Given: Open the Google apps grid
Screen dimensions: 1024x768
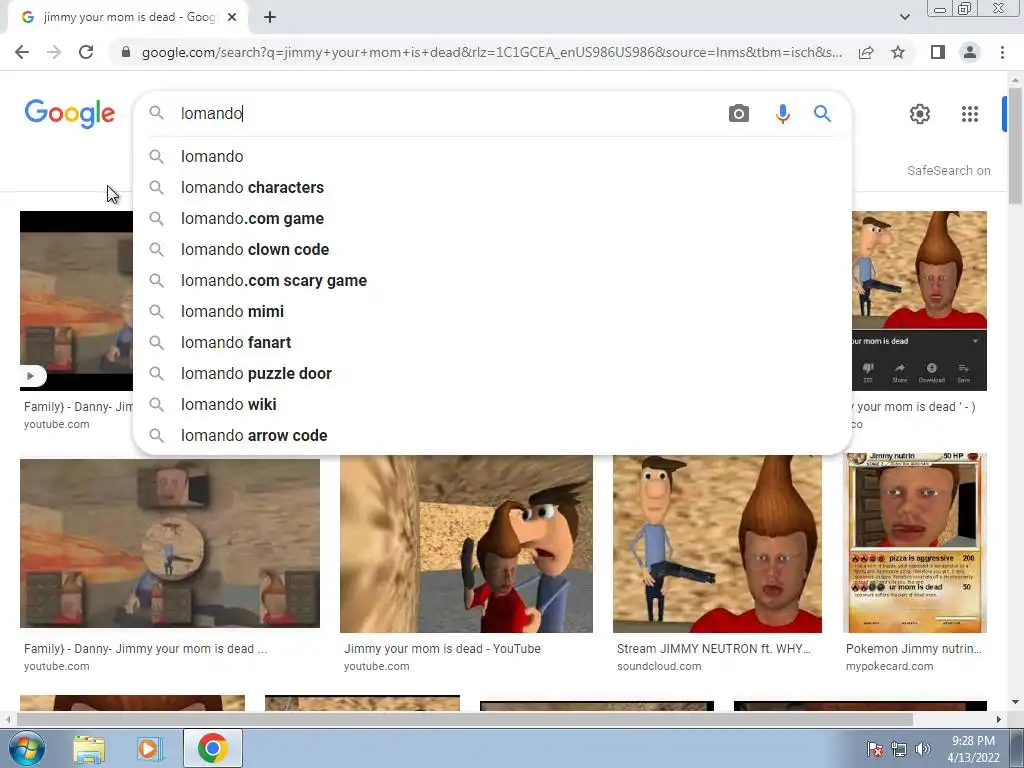Looking at the screenshot, I should point(970,114).
